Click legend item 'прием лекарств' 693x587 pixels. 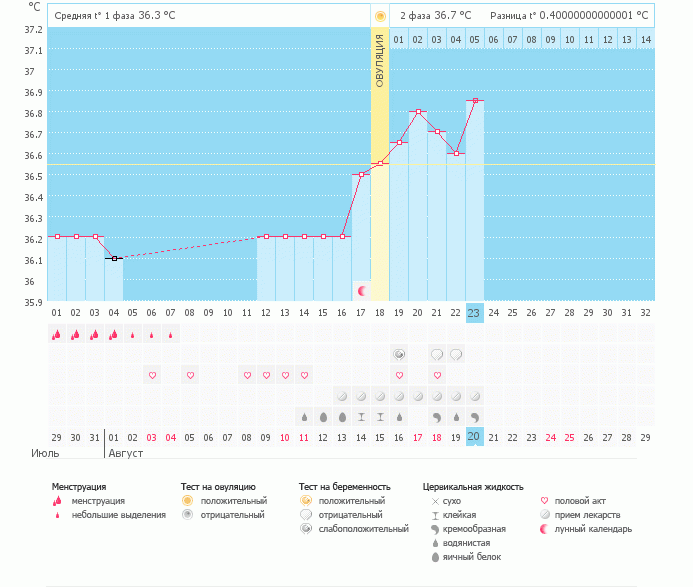tap(587, 515)
